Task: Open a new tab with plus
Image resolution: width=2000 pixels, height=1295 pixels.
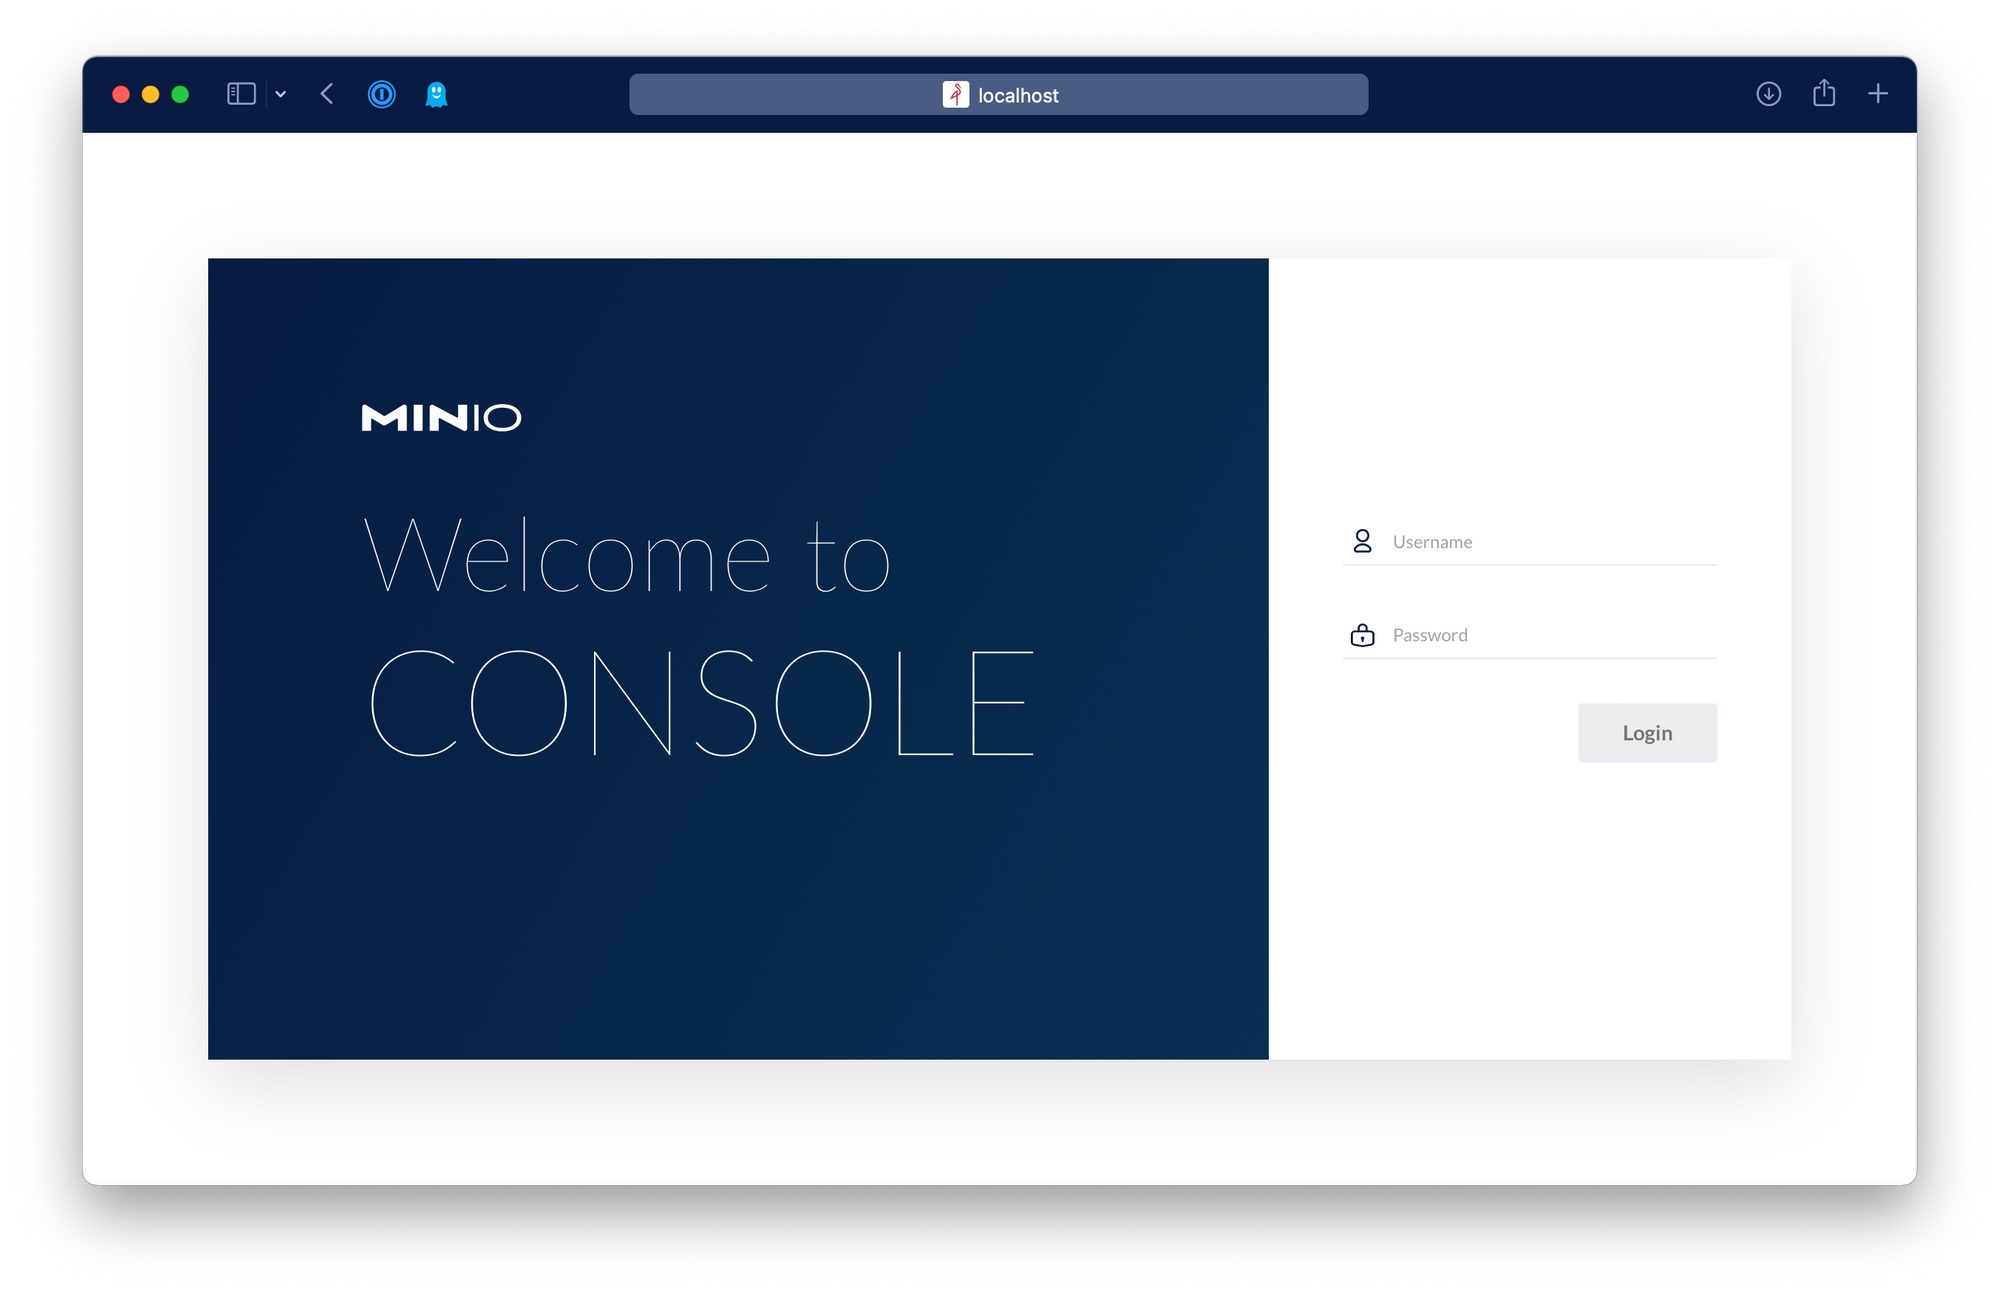Action: click(1878, 94)
